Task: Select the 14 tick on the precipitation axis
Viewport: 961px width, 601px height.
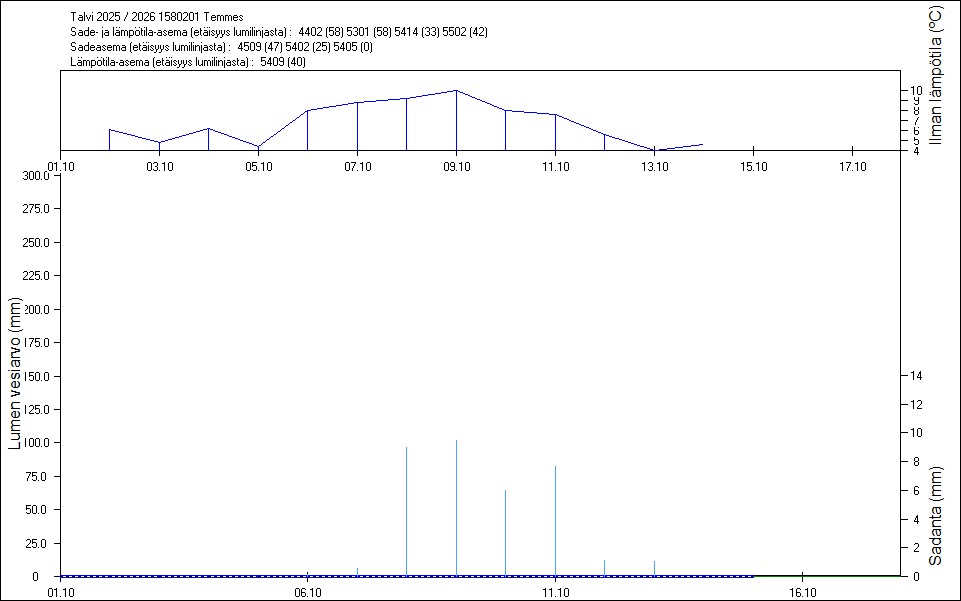Action: (x=913, y=375)
